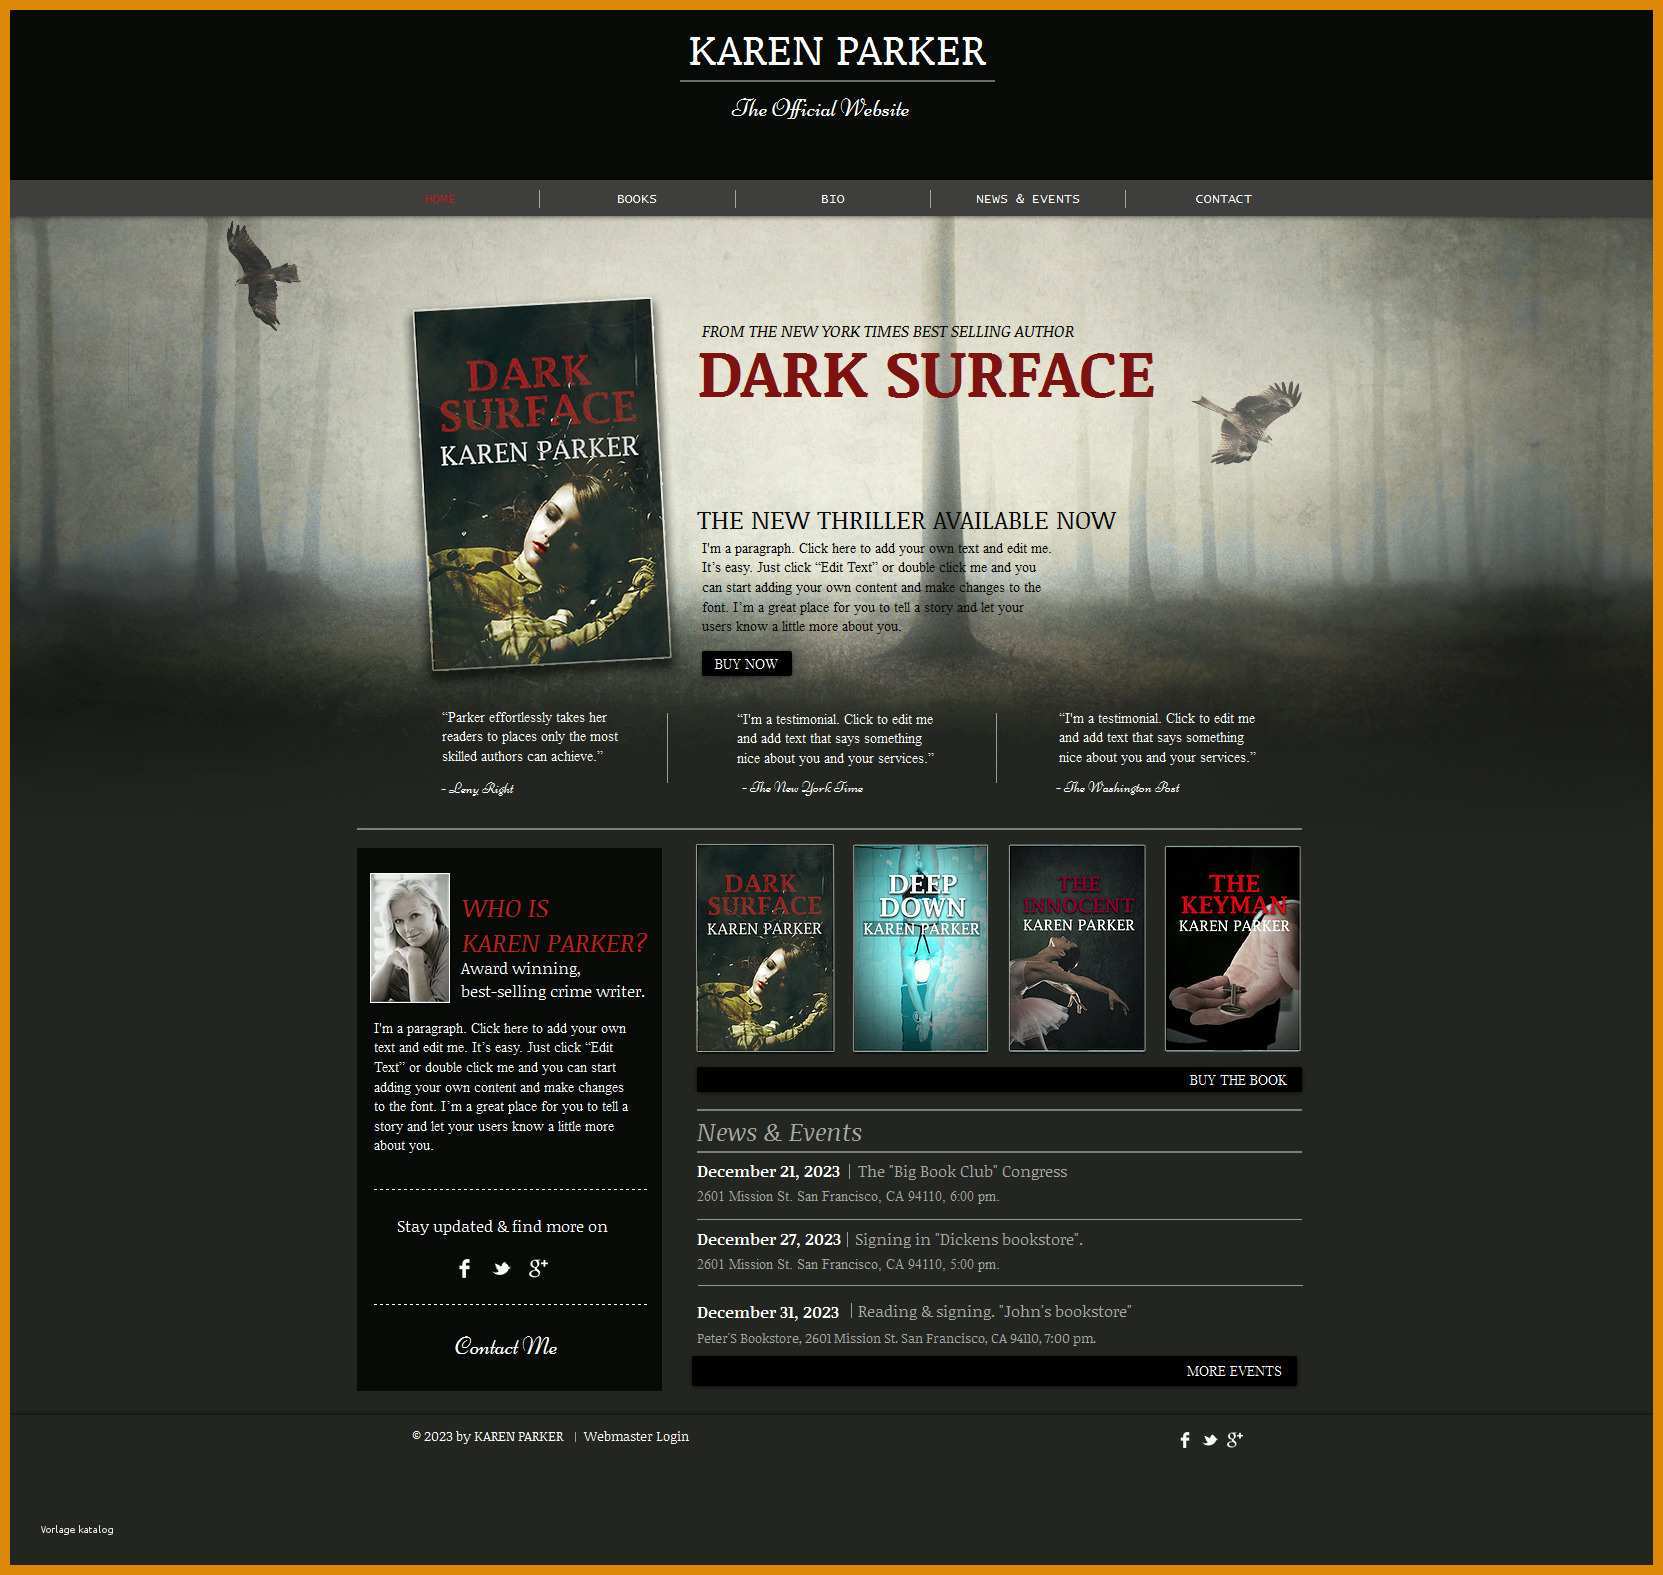This screenshot has height=1575, width=1663.
Task: Click the red DARK SURFACE headline
Action: coord(926,376)
